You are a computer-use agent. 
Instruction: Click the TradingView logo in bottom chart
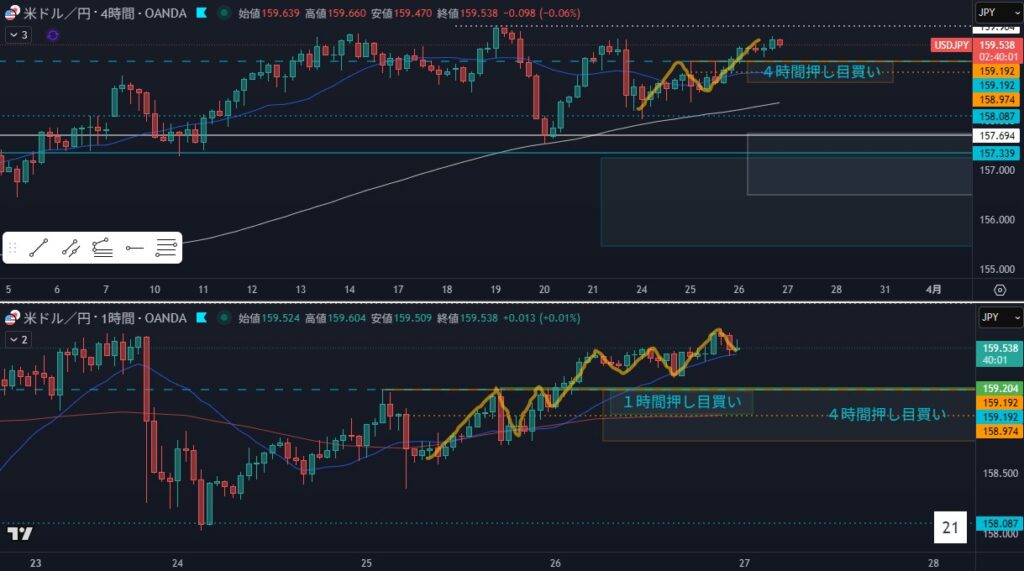pyautogui.click(x=18, y=533)
